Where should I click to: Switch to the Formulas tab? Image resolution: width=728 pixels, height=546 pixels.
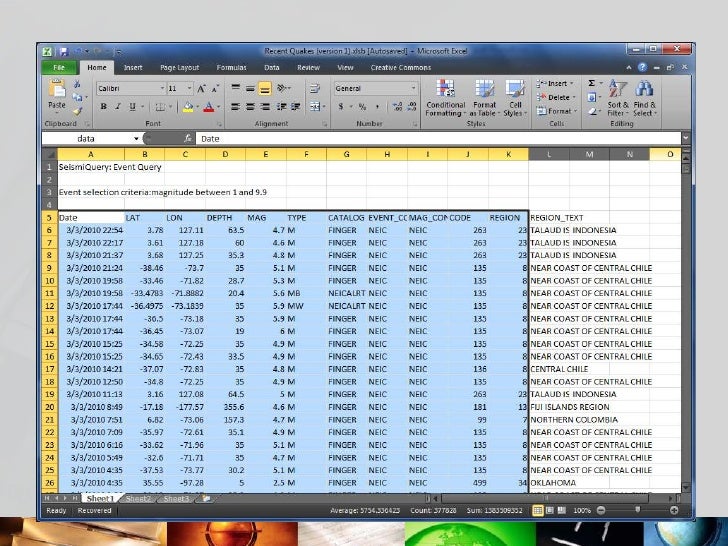click(x=231, y=68)
